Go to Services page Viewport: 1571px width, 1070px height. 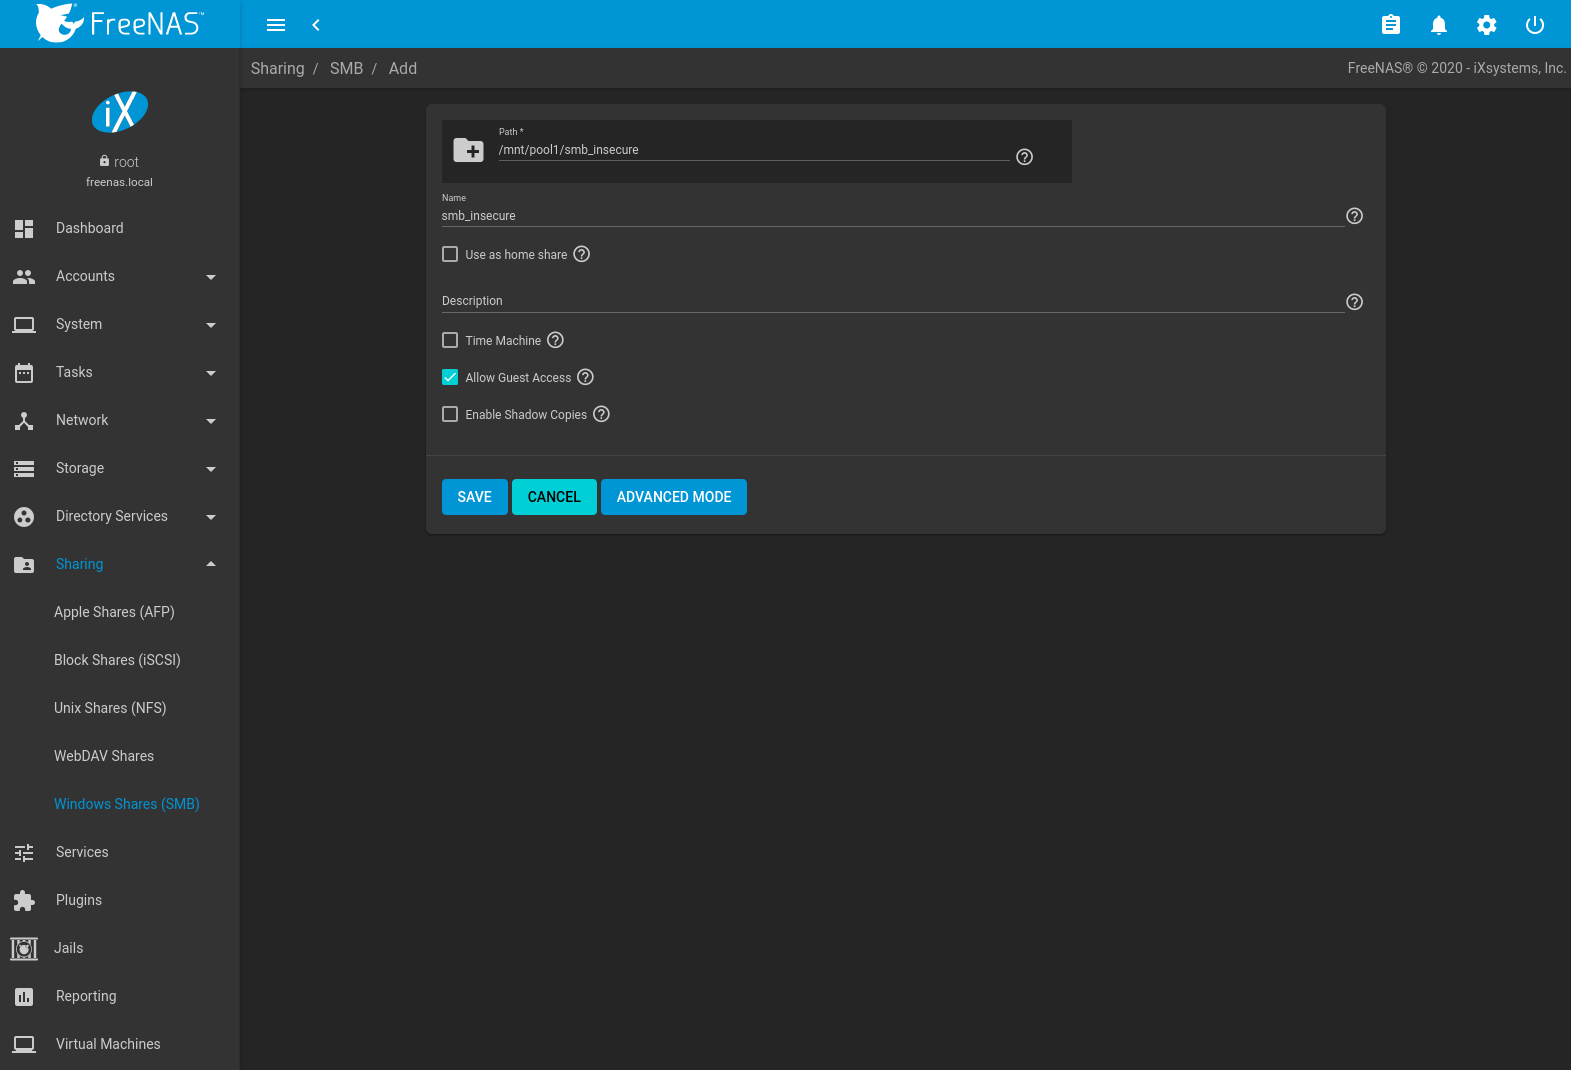click(82, 852)
